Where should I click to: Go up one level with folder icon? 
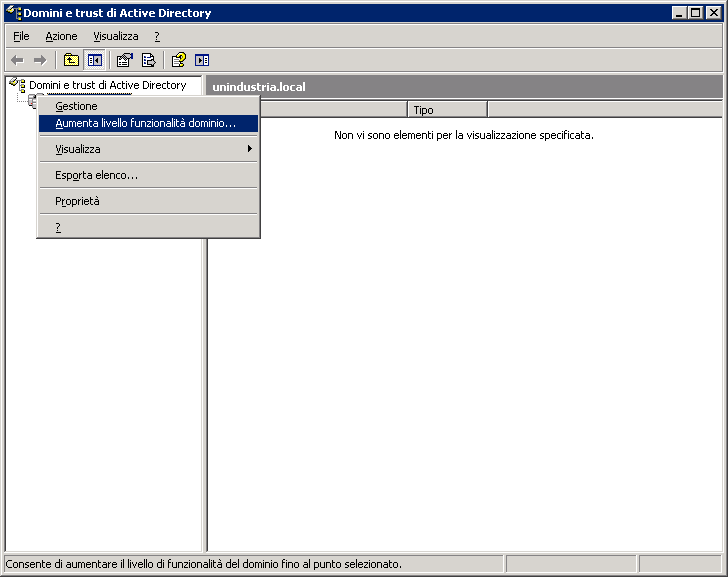(71, 60)
